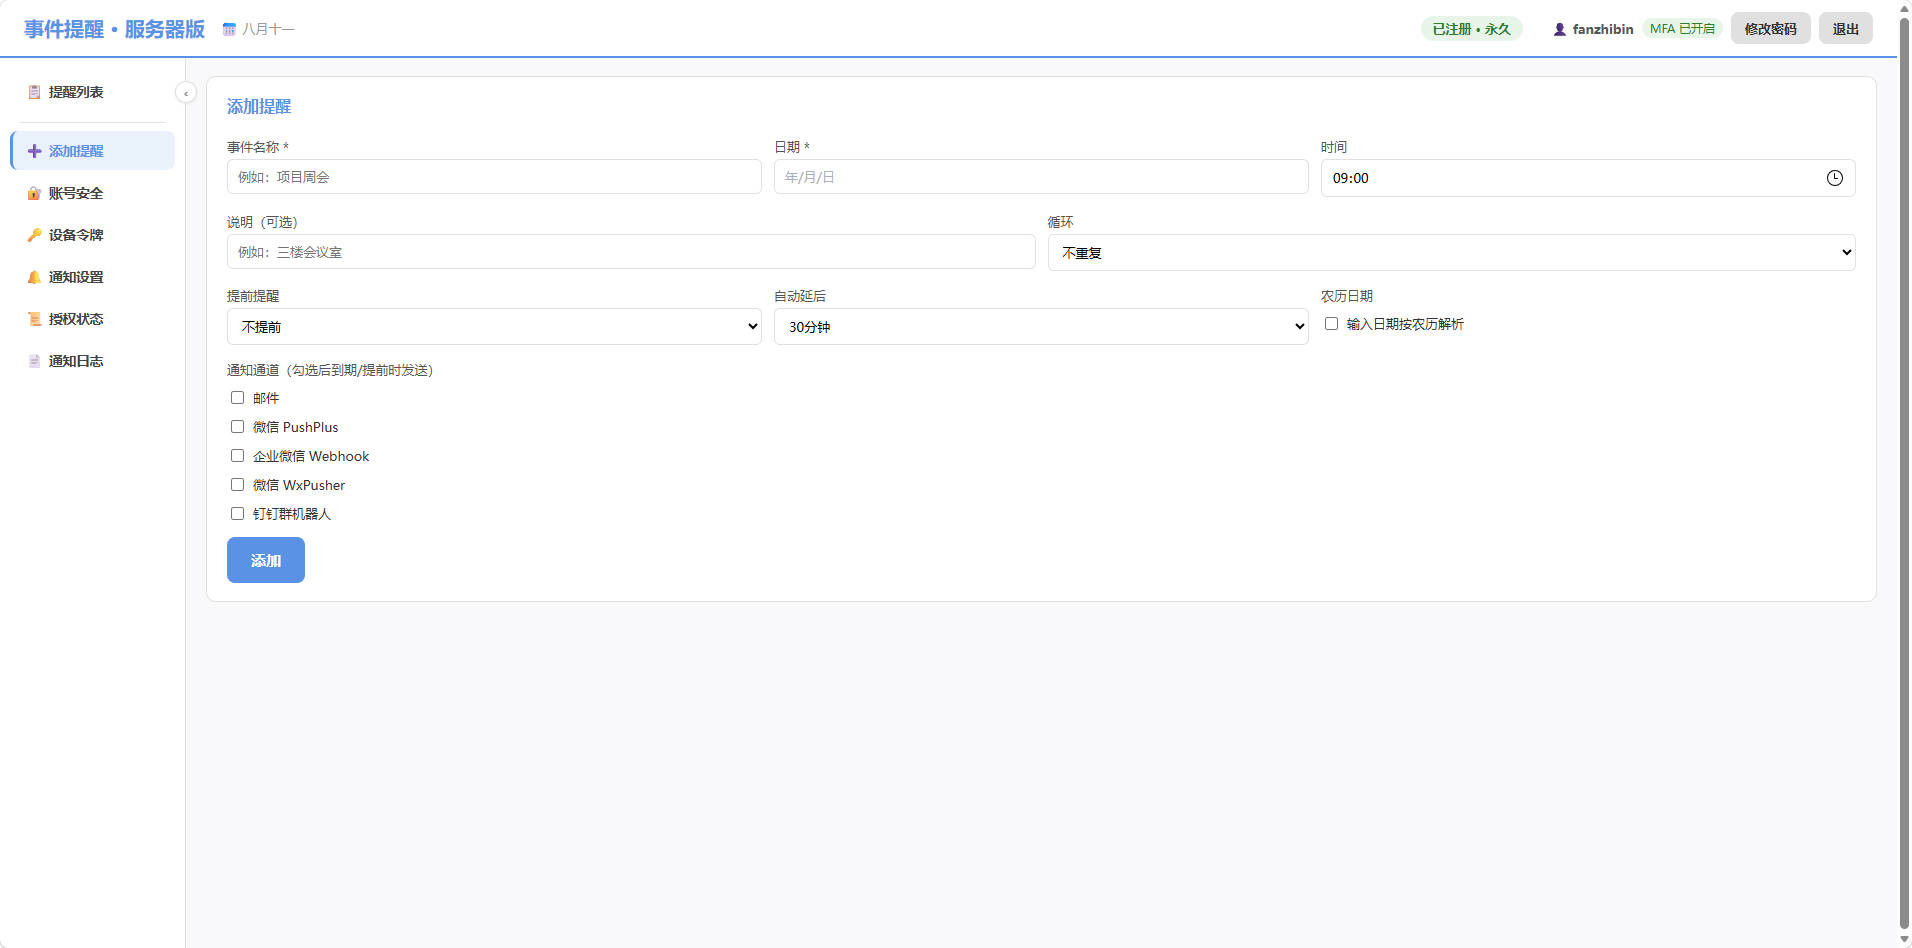Toggle 输入日期按农历解析 checkbox
This screenshot has height=948, width=1912.
click(1331, 324)
